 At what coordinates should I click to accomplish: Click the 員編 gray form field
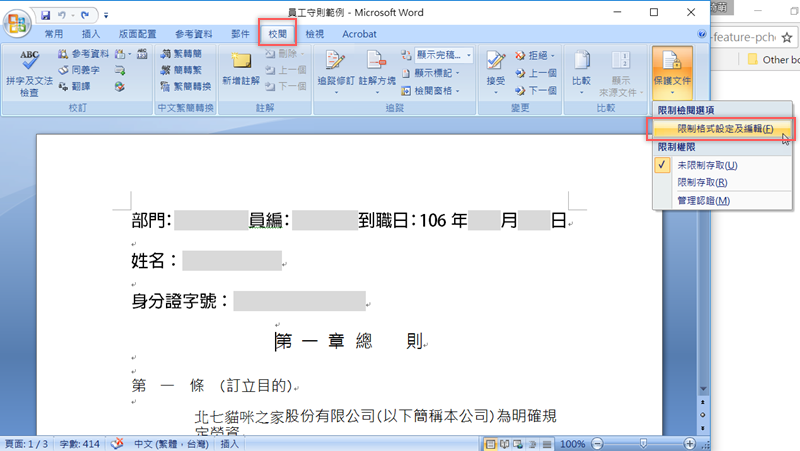325,220
